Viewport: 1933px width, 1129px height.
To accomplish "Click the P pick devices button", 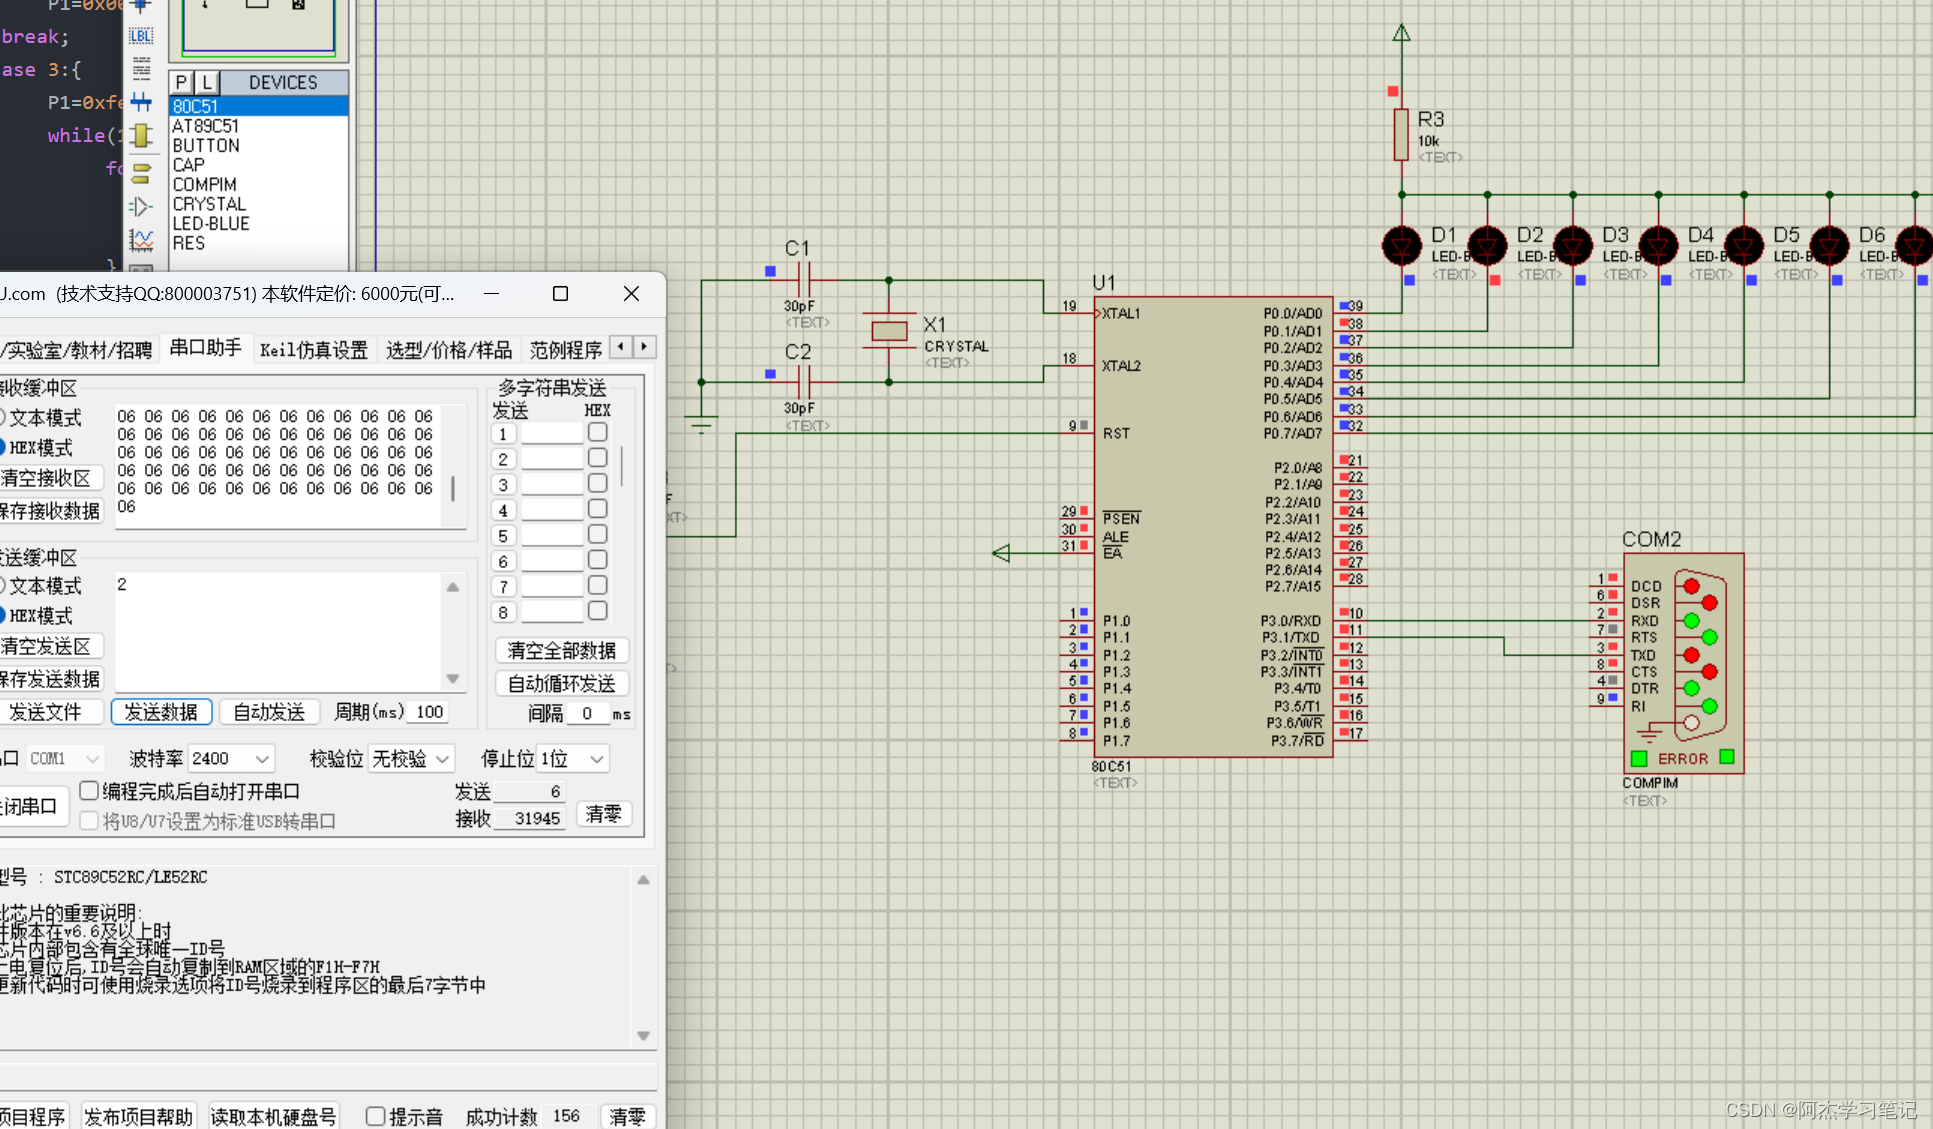I will [x=181, y=83].
